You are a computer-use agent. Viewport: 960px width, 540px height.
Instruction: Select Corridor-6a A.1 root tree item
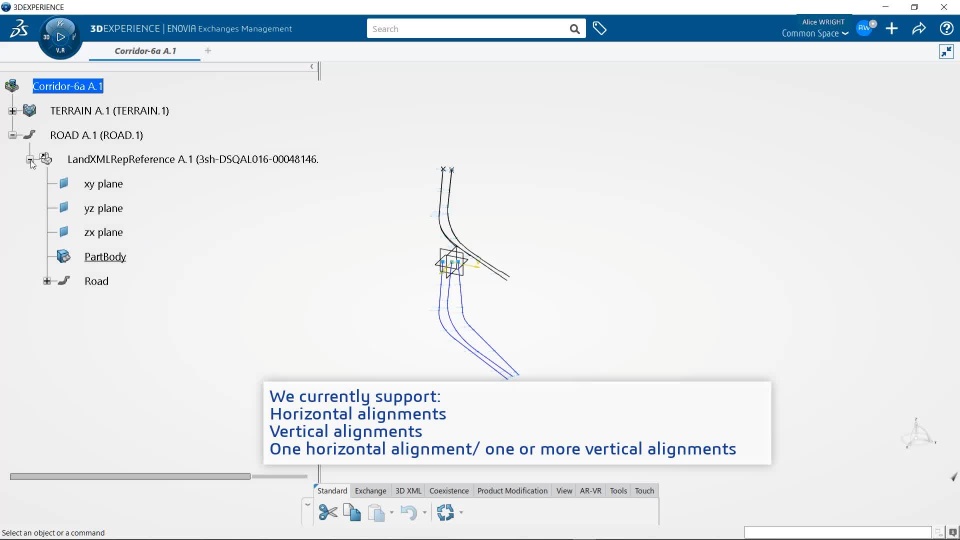click(x=68, y=86)
